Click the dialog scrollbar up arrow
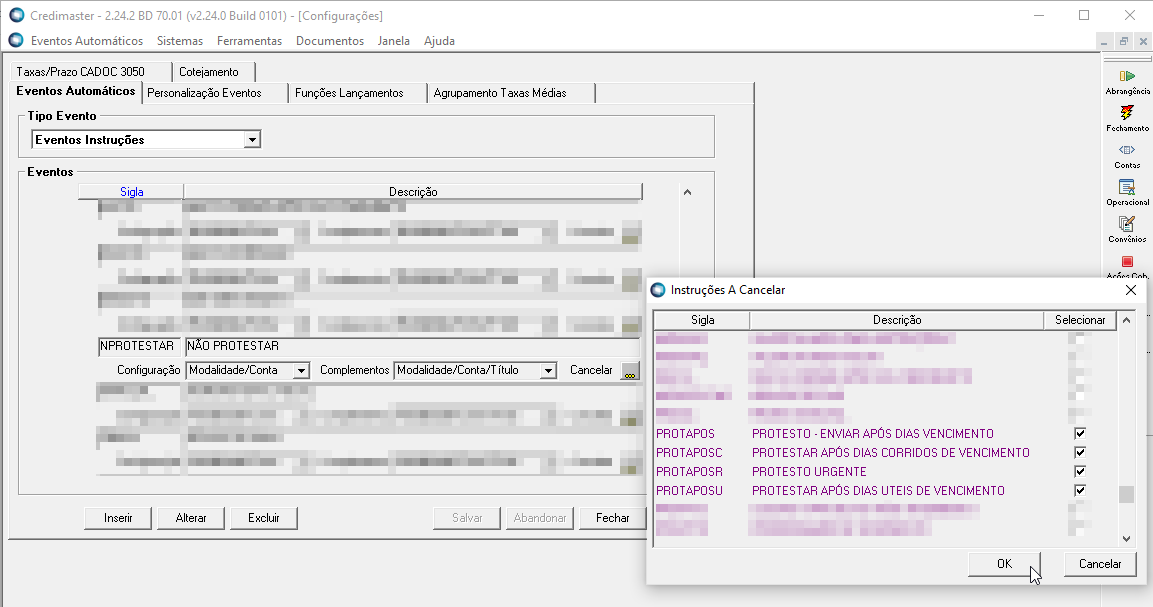Viewport: 1153px width, 607px height. (x=1126, y=321)
